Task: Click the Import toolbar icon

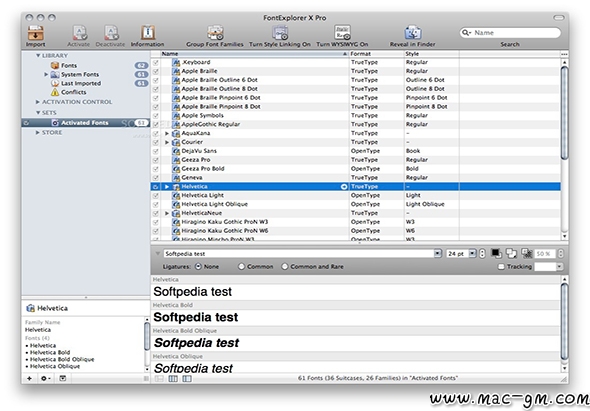Action: point(36,33)
